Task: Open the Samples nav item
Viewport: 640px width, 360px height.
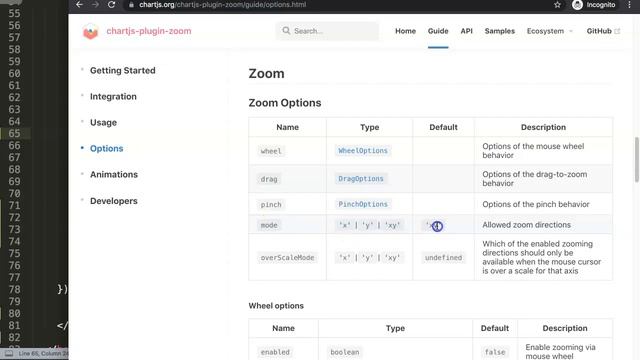Action: coord(500,31)
